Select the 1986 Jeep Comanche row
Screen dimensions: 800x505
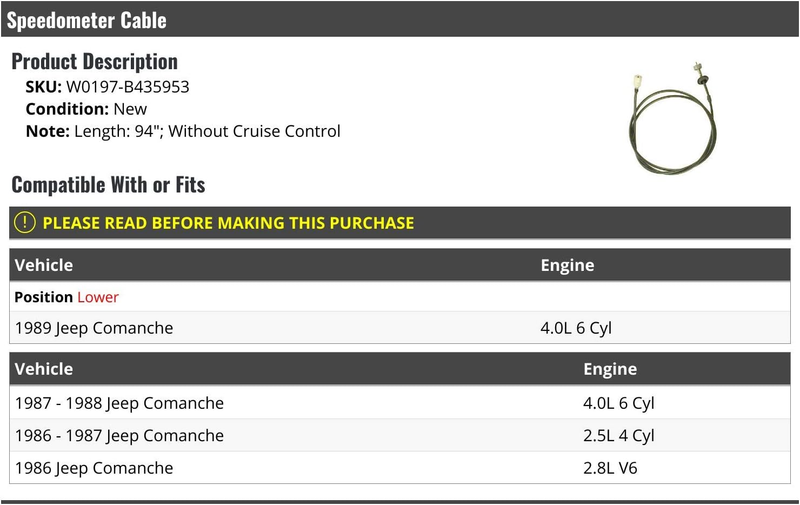(400, 468)
